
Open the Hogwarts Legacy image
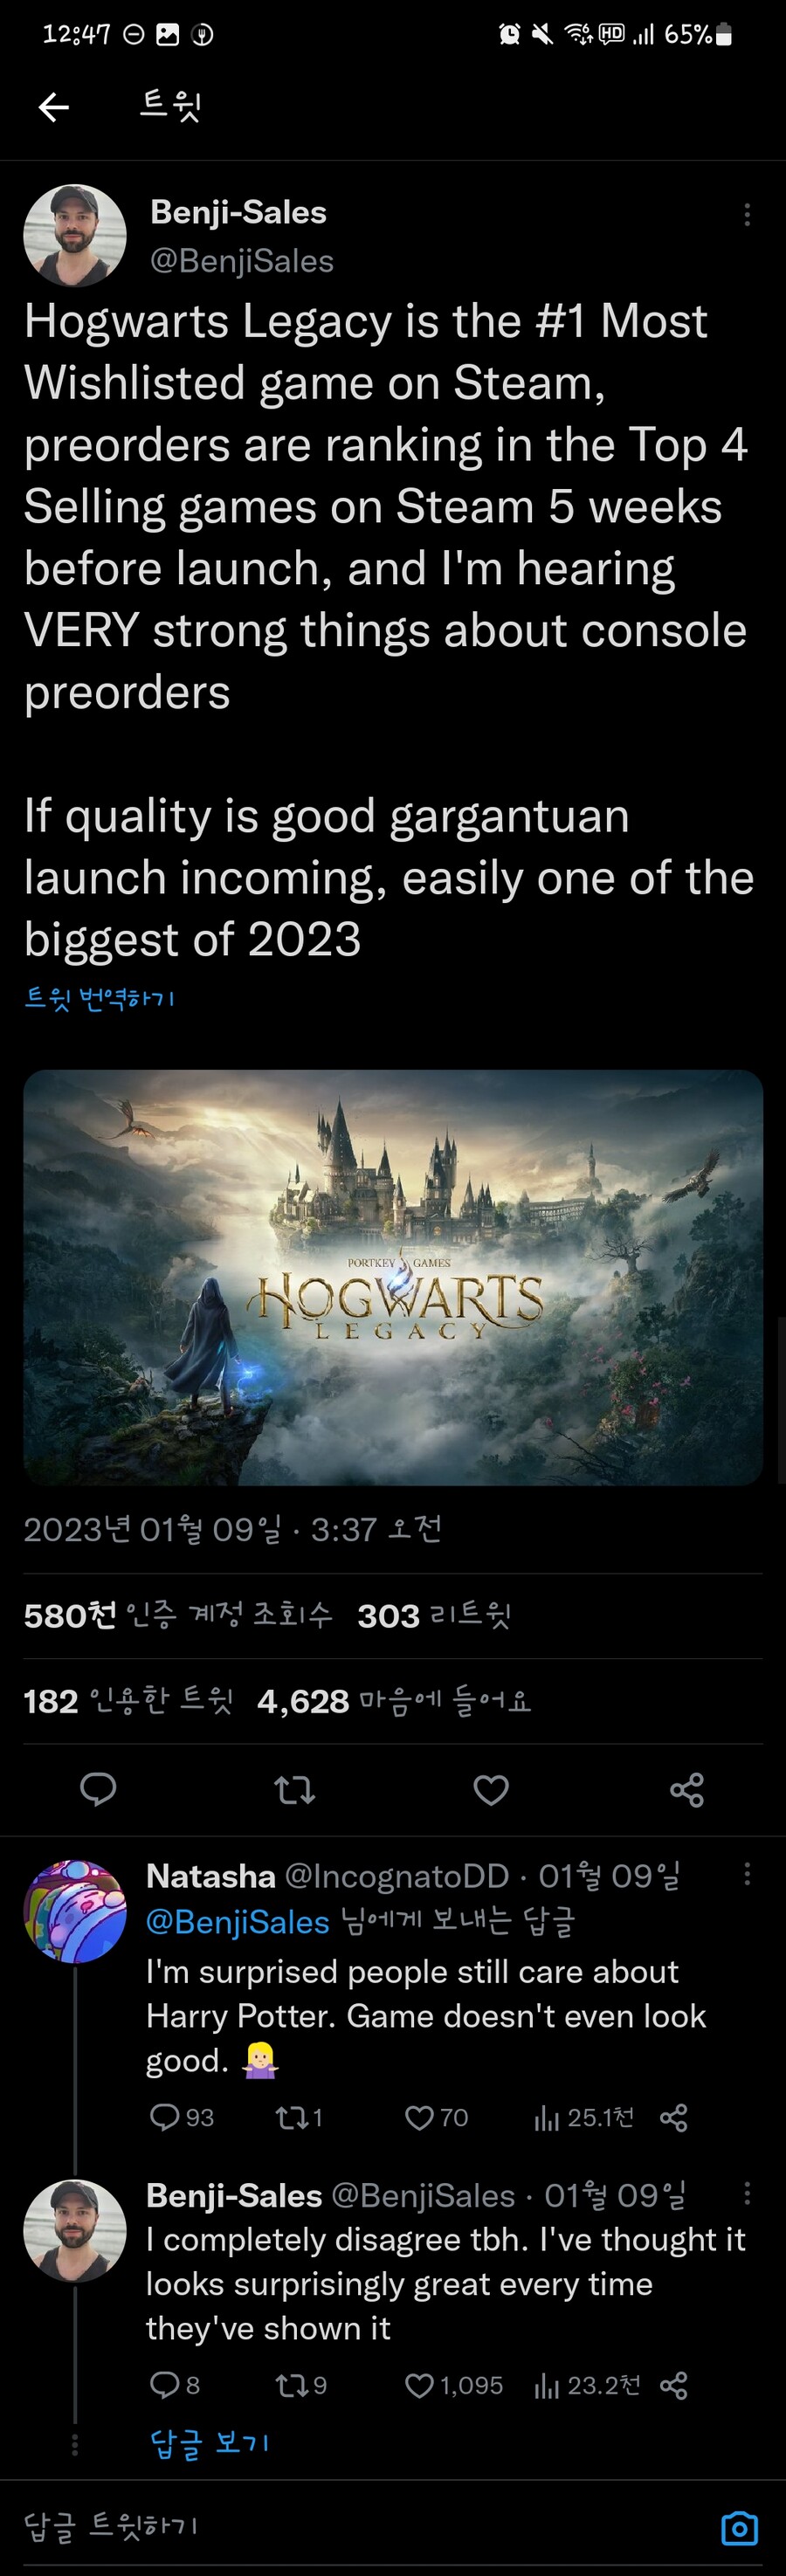393,1277
